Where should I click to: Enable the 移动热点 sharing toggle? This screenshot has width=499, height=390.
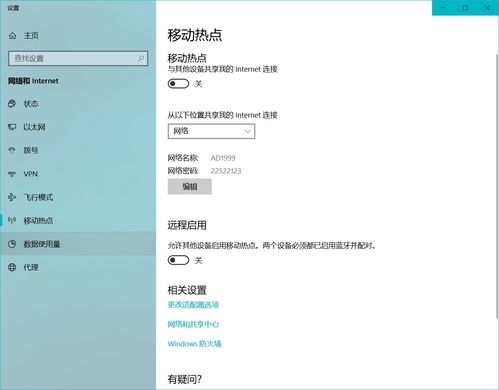pyautogui.click(x=178, y=84)
